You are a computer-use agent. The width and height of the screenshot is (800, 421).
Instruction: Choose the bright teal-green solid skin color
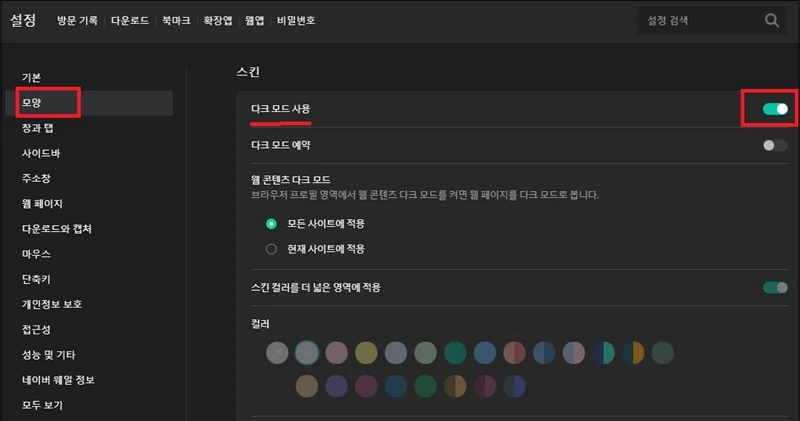455,353
